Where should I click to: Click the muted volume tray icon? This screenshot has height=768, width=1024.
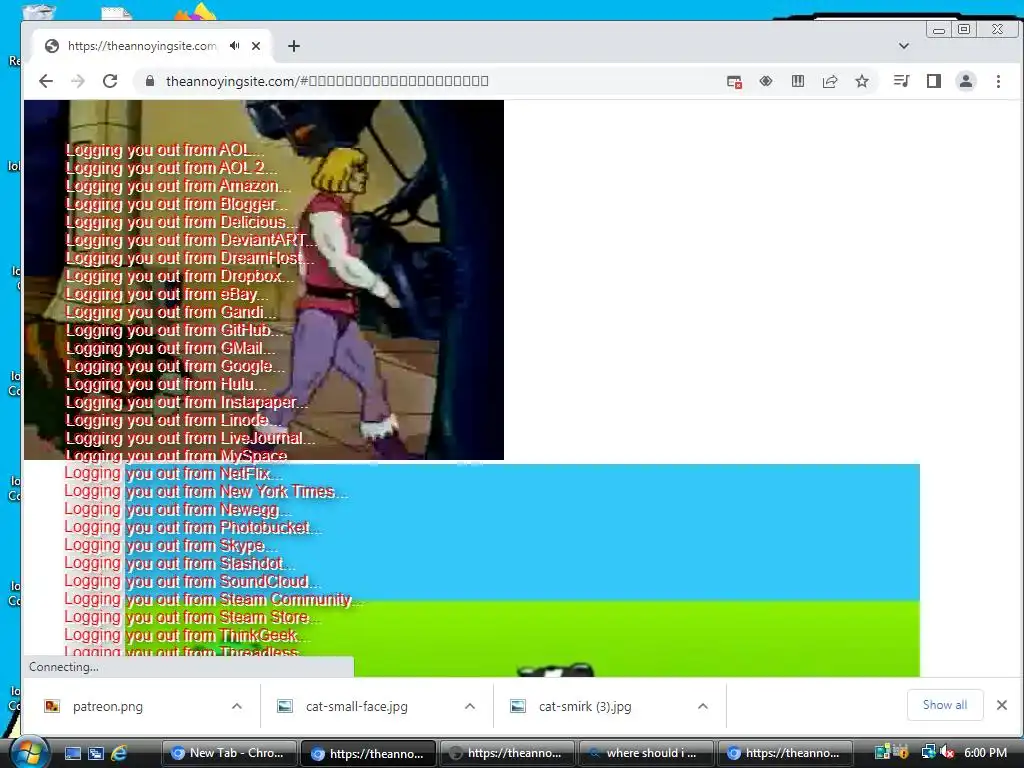947,752
